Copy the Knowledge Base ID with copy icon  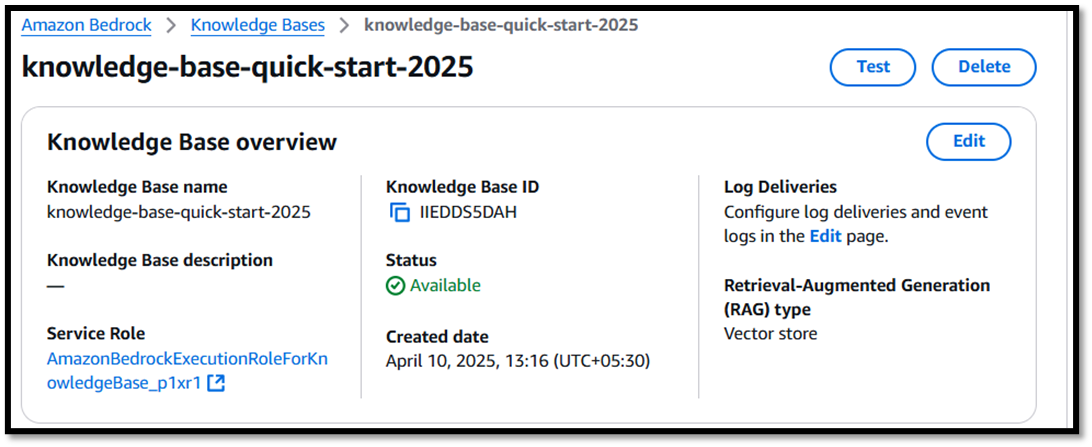coord(400,212)
